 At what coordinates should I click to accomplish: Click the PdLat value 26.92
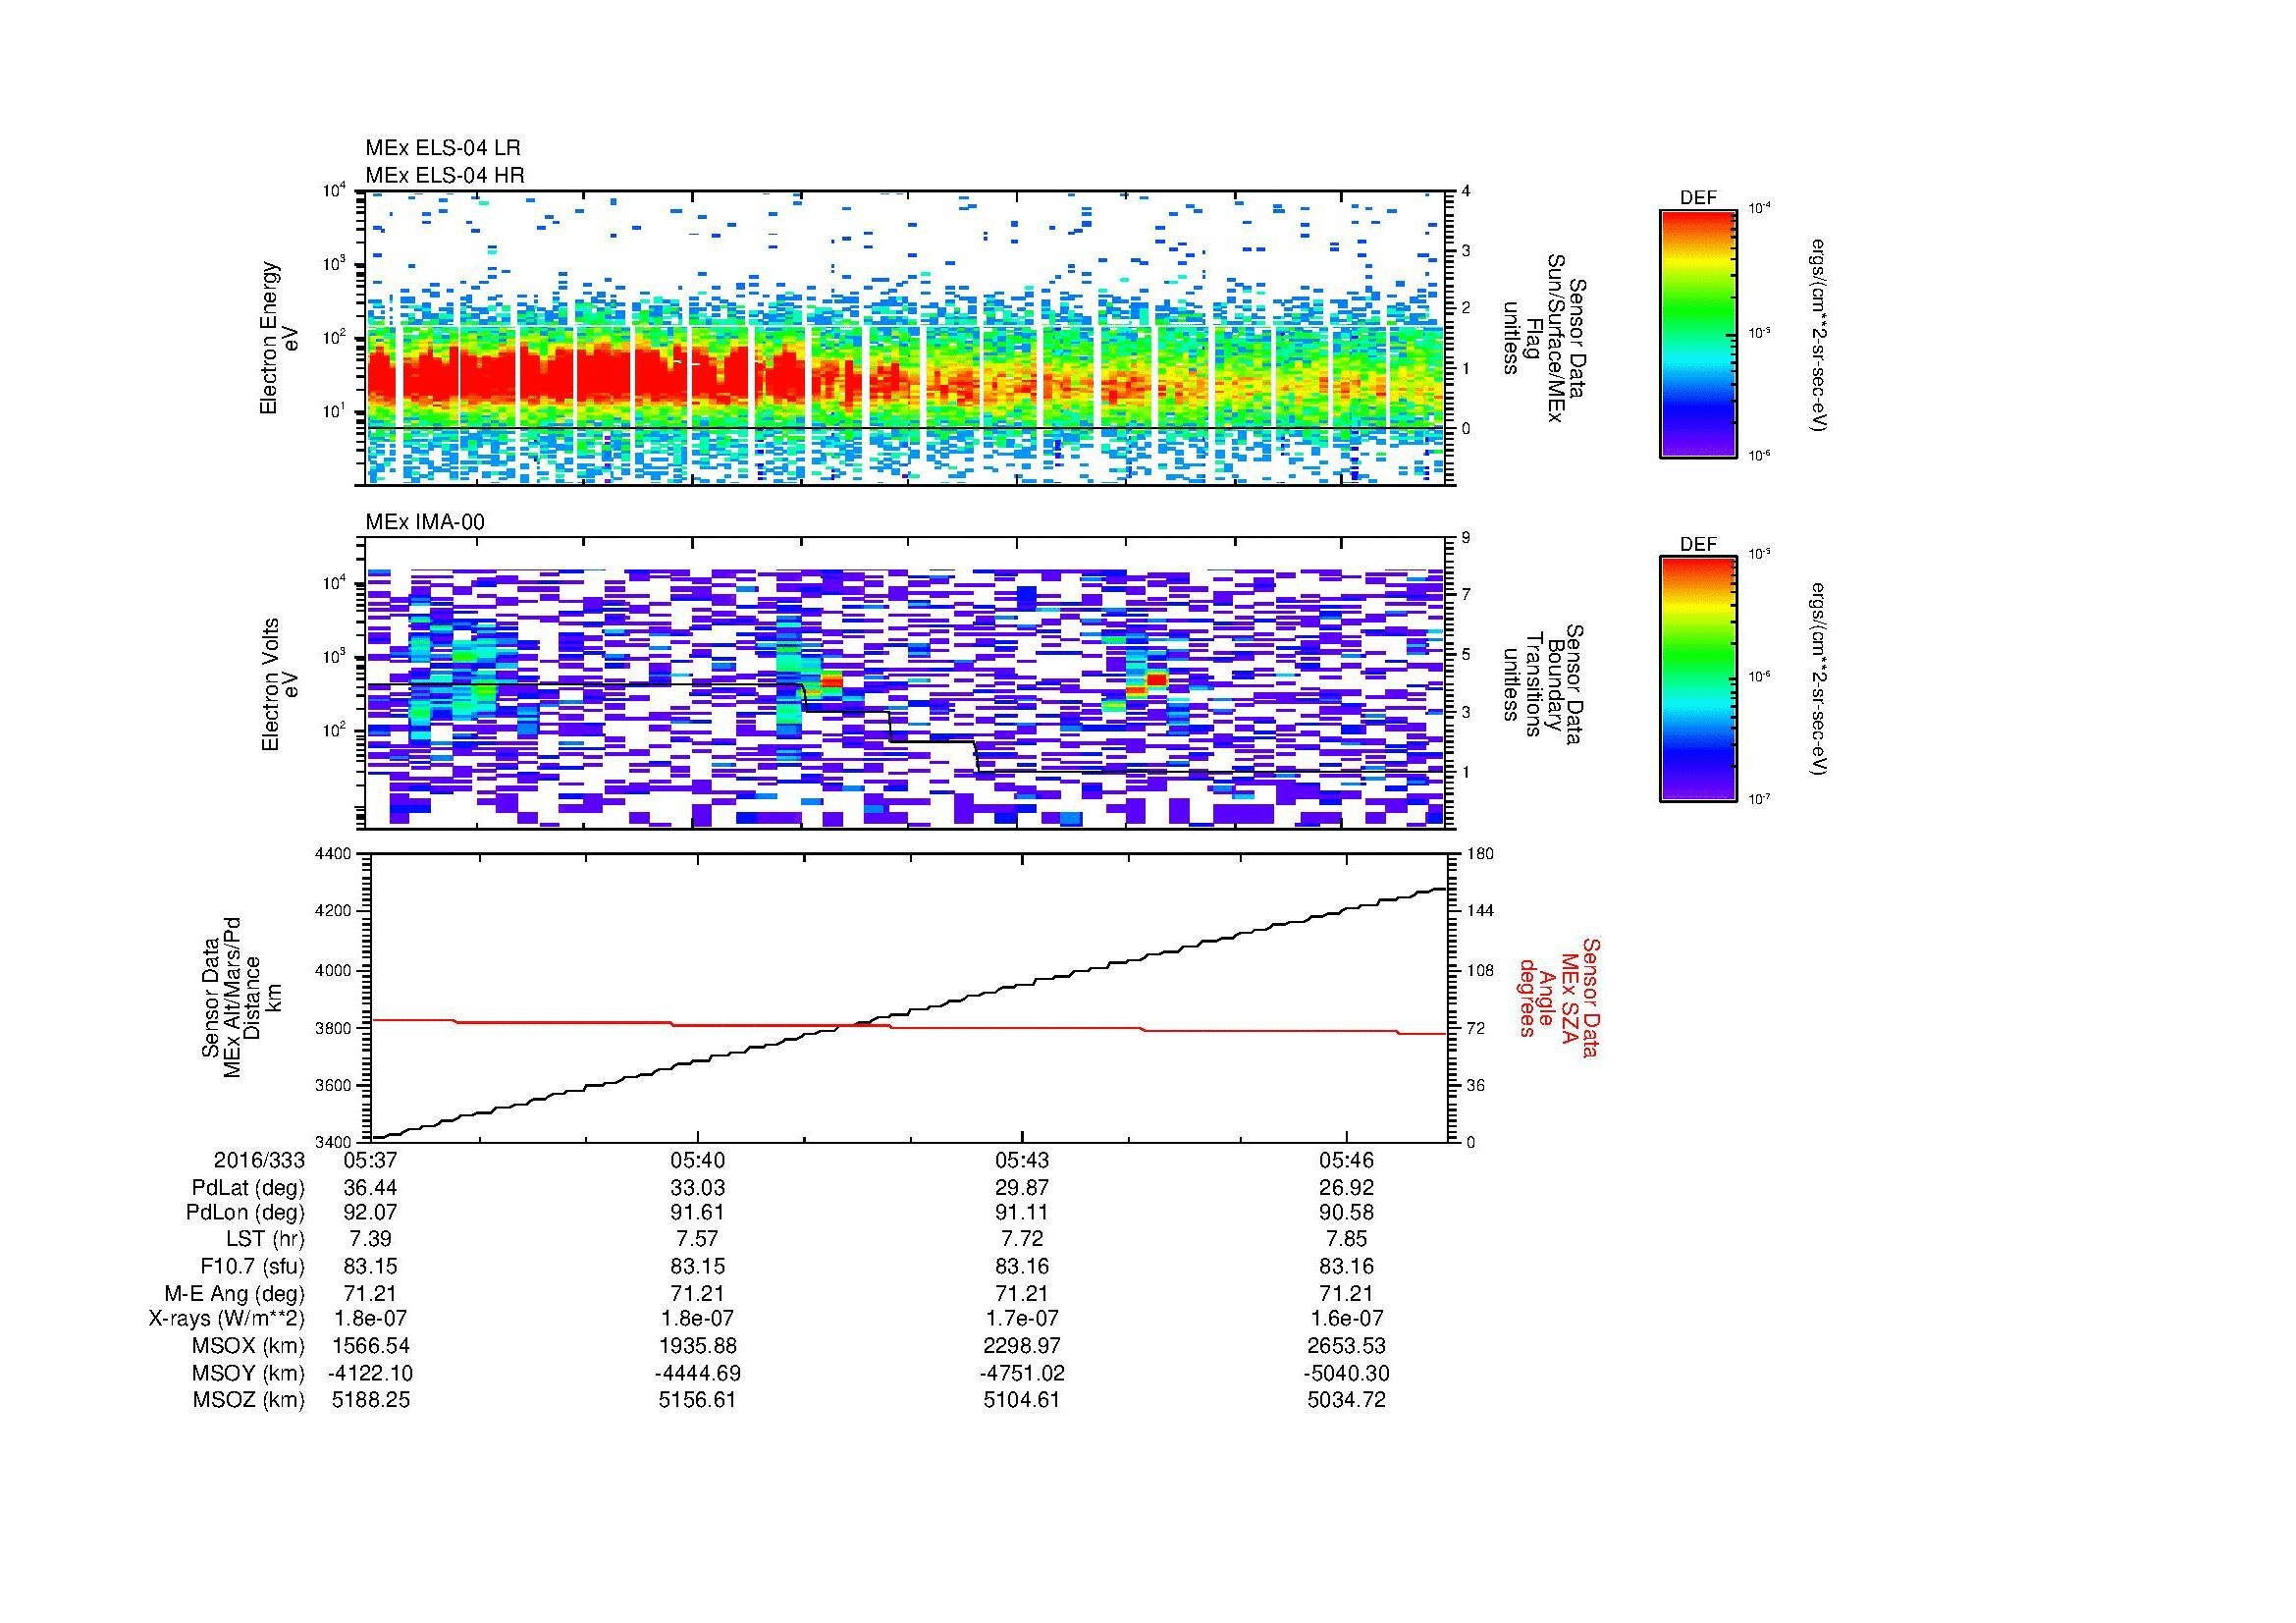(1347, 1188)
